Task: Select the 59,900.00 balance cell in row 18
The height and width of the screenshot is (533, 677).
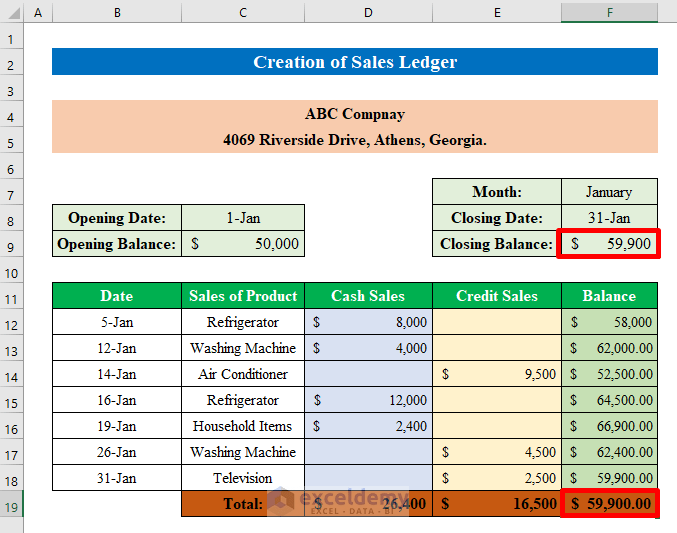Action: [x=610, y=478]
